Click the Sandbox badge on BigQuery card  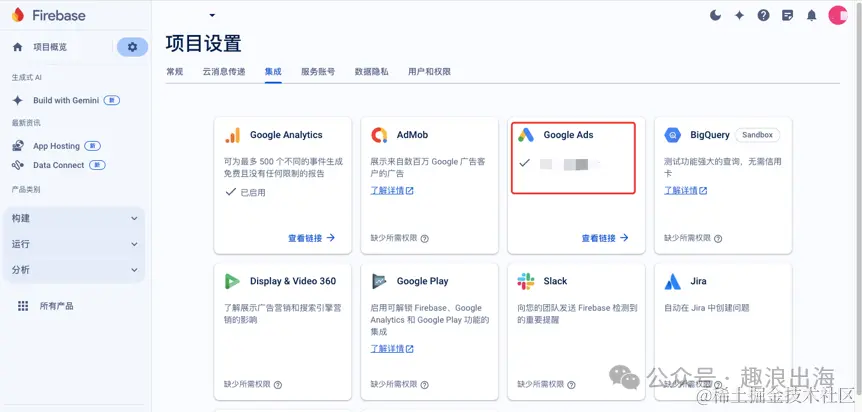[758, 135]
